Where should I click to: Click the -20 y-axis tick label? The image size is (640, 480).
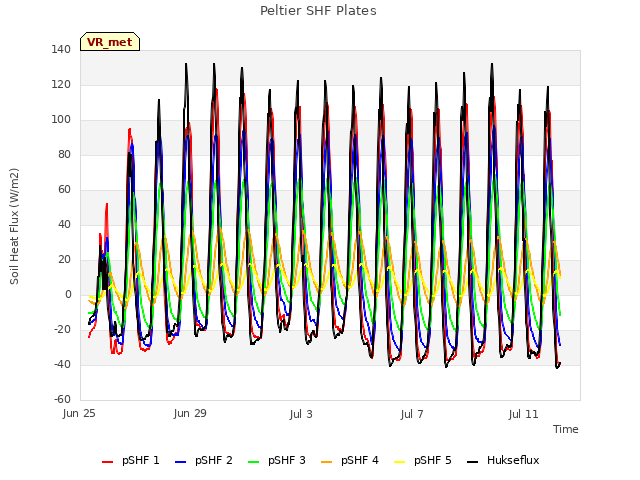62,329
